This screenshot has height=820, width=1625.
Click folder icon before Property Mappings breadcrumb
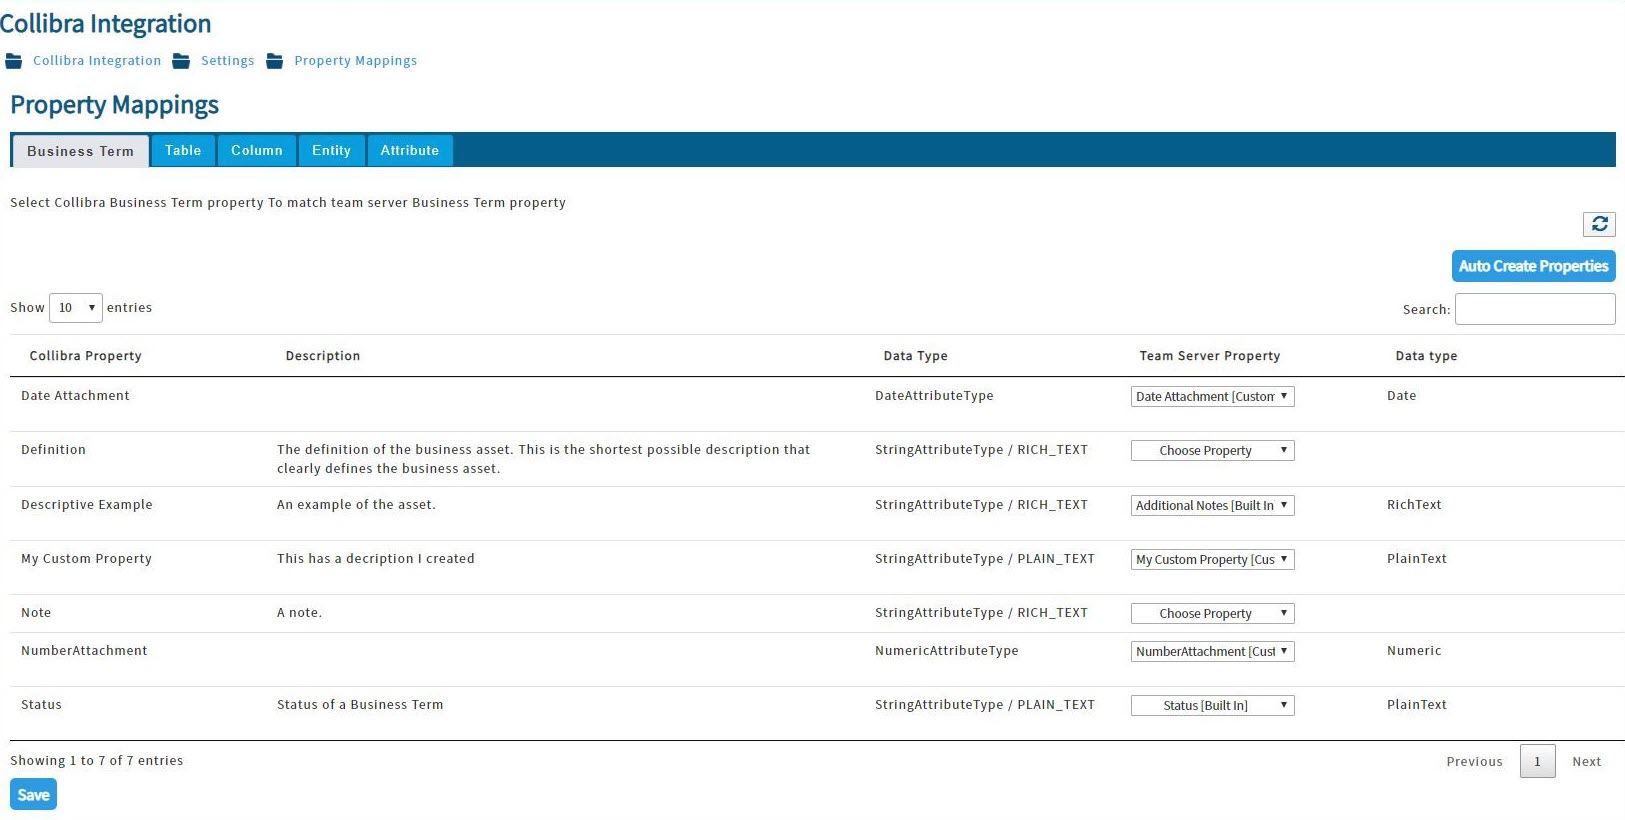[x=275, y=61]
